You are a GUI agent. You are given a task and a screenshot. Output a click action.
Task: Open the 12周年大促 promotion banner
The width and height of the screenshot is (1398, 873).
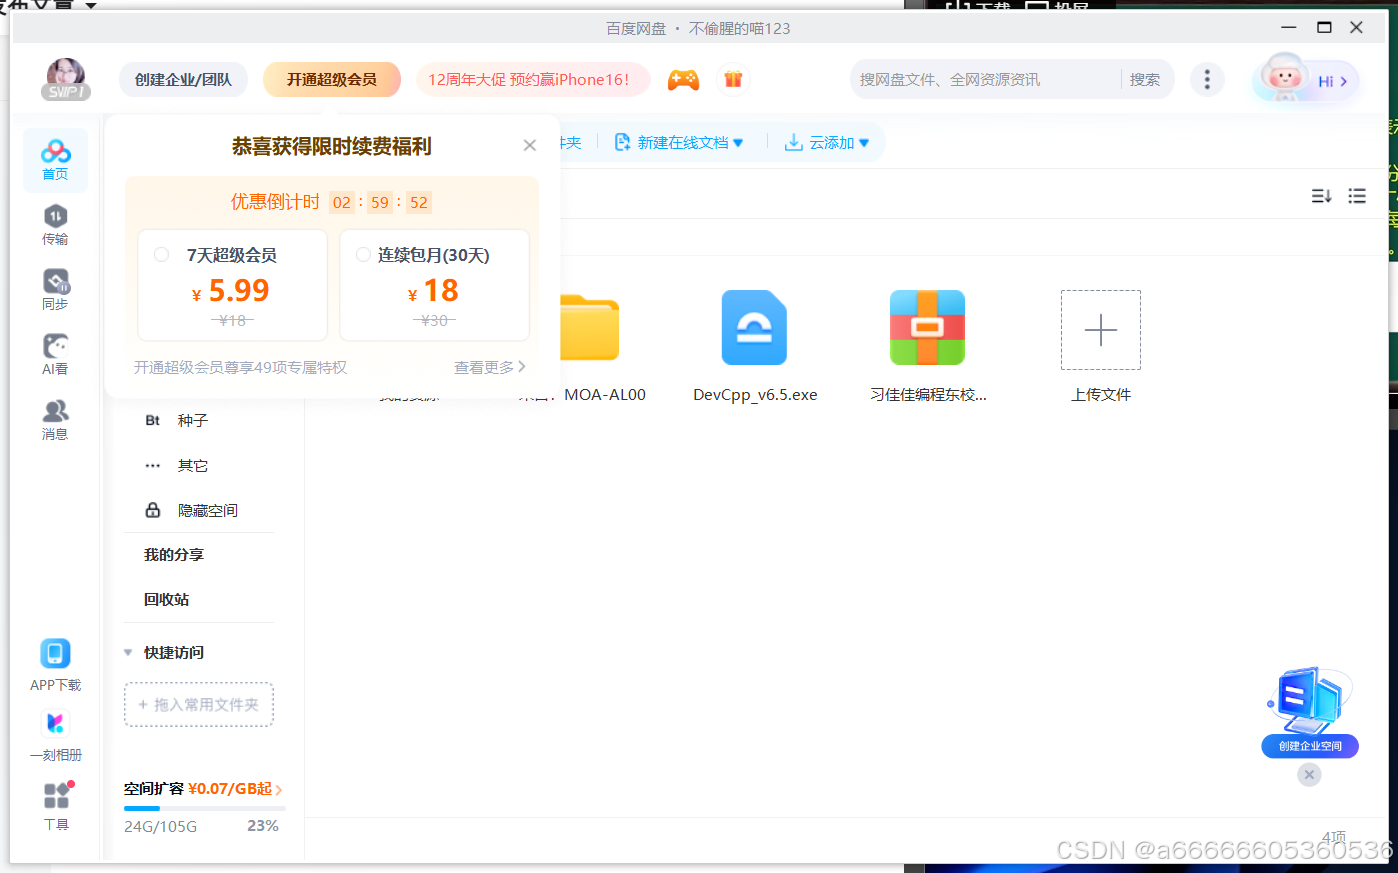pyautogui.click(x=533, y=79)
